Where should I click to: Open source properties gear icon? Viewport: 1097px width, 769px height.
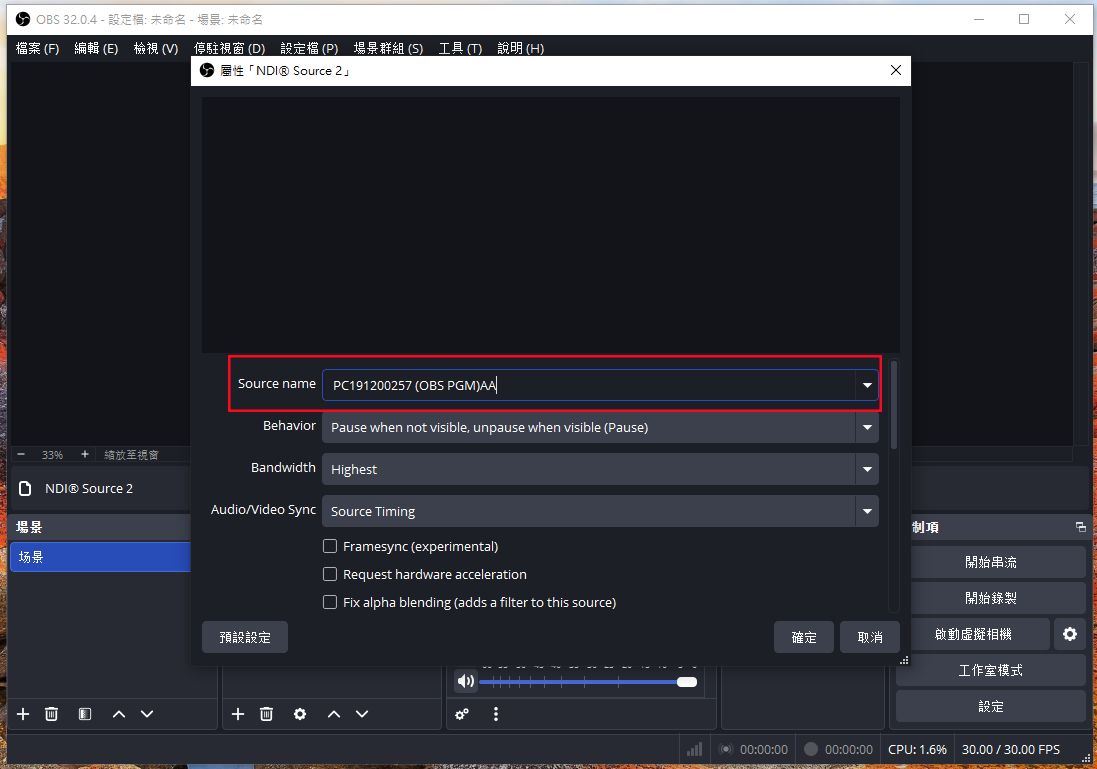pyautogui.click(x=300, y=714)
